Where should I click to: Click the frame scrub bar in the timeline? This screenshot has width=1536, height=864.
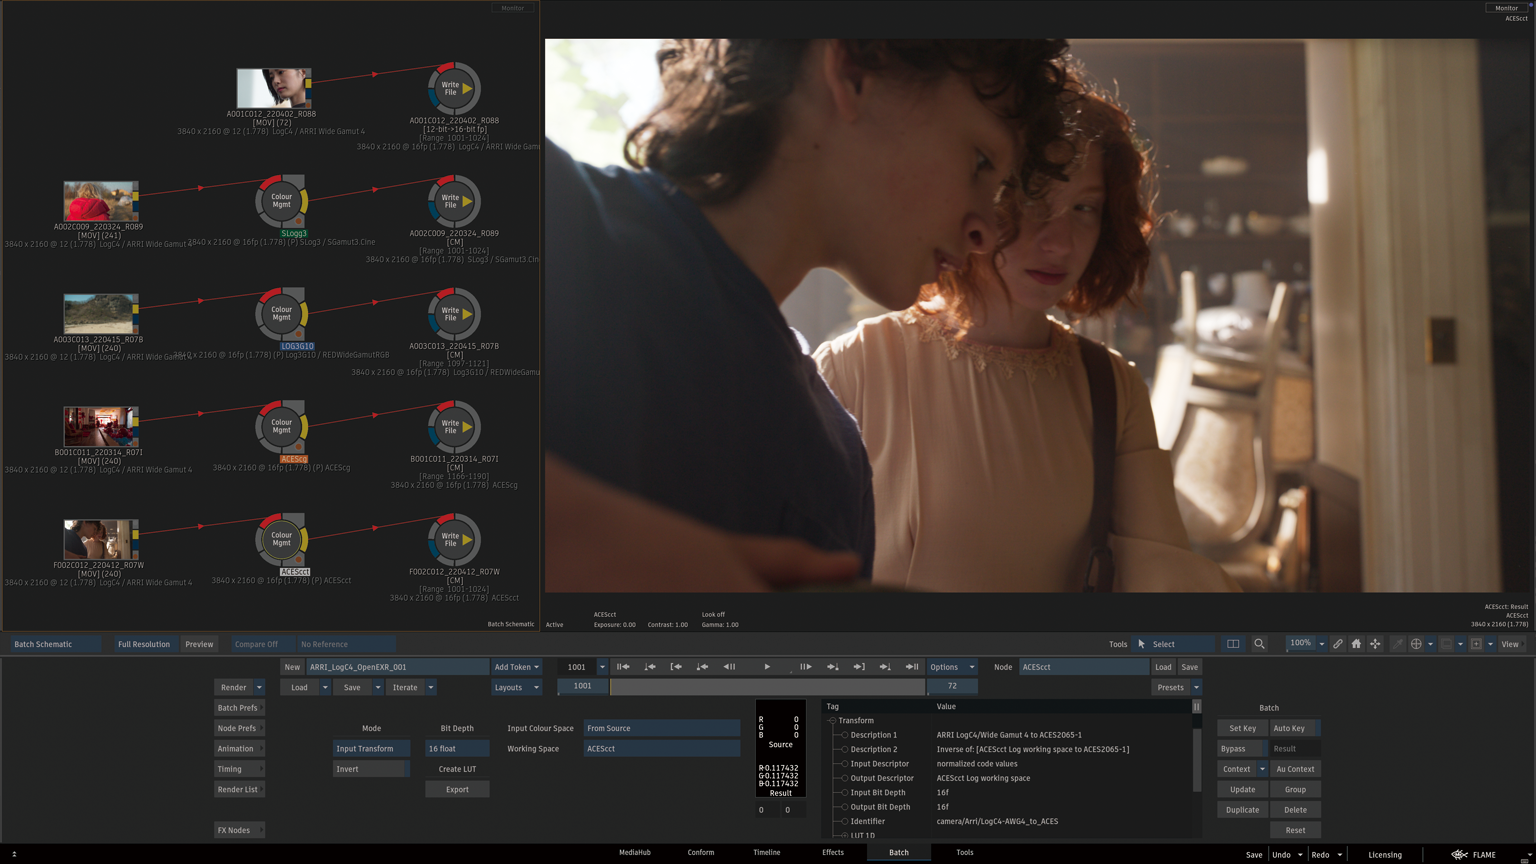(x=766, y=687)
